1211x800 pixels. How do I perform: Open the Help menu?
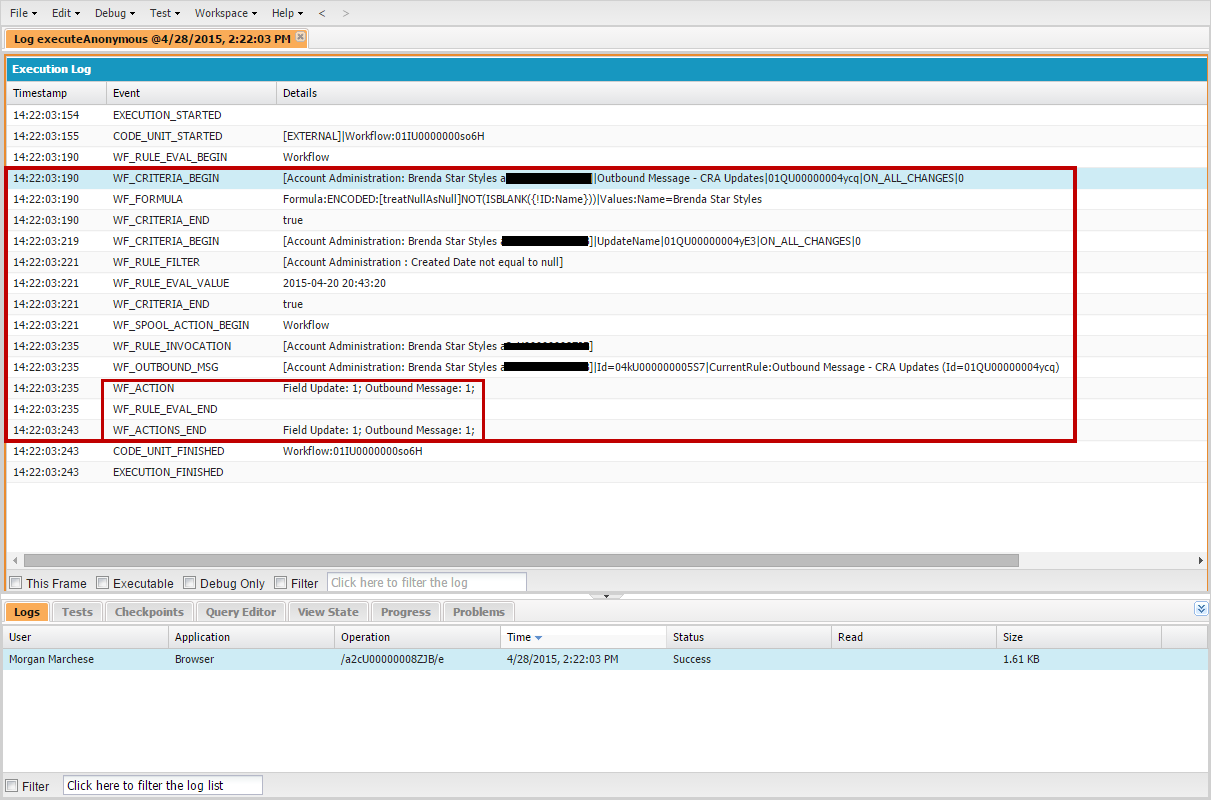pyautogui.click(x=288, y=13)
